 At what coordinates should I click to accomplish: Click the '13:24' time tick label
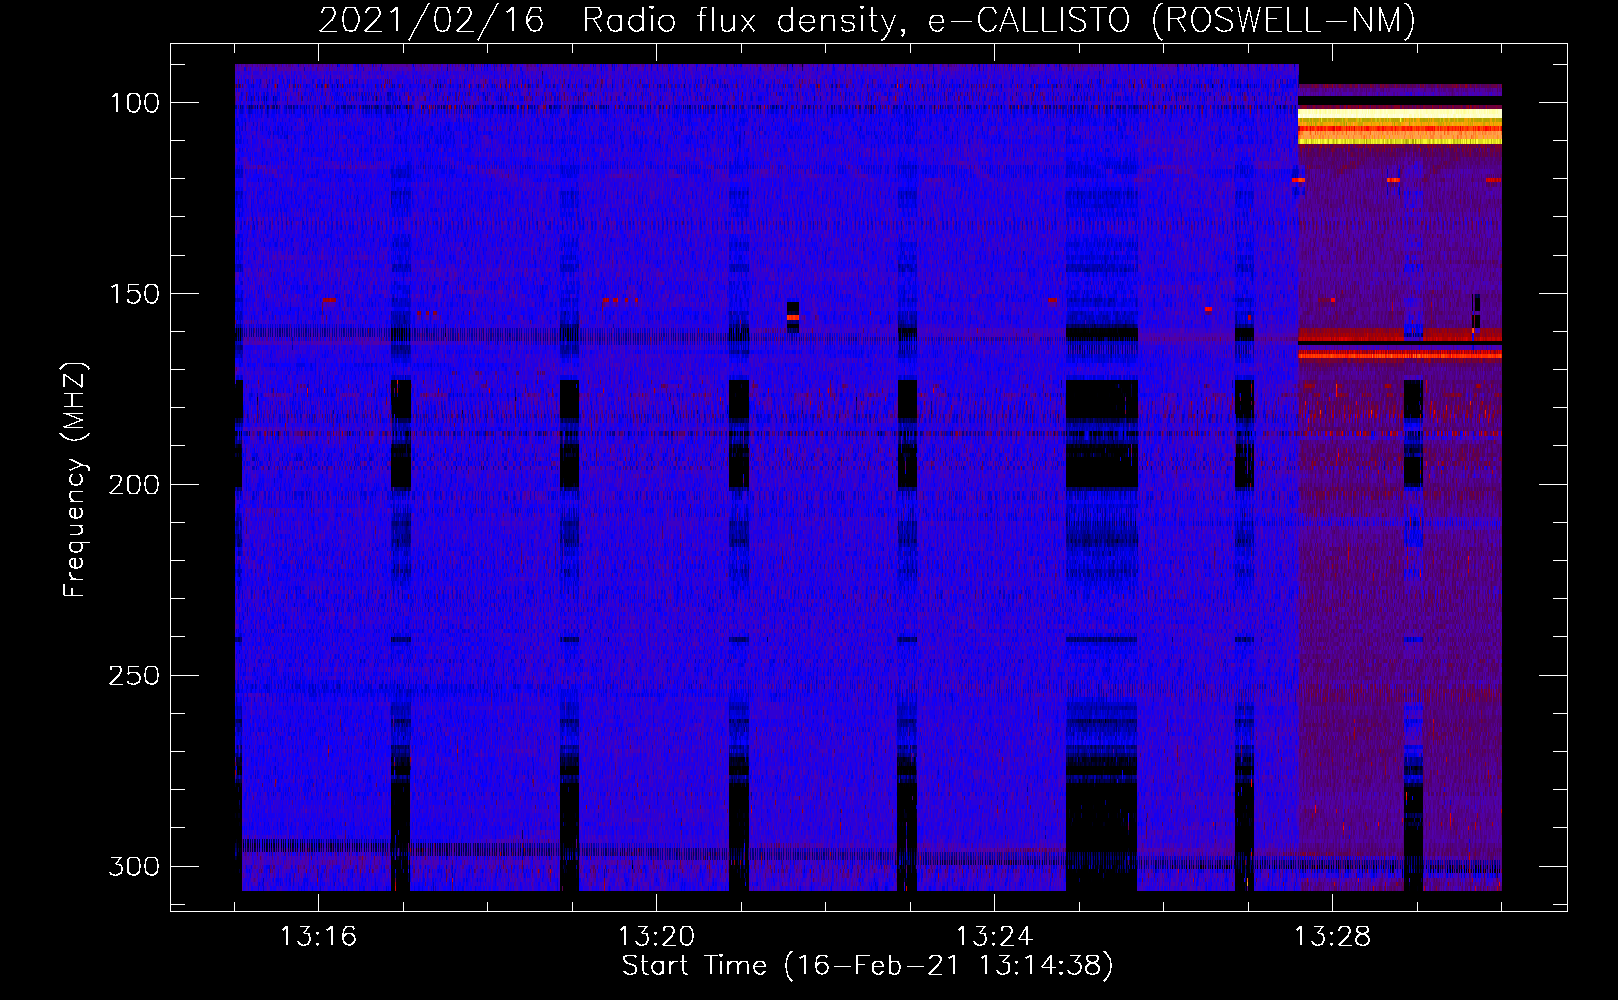click(x=994, y=937)
